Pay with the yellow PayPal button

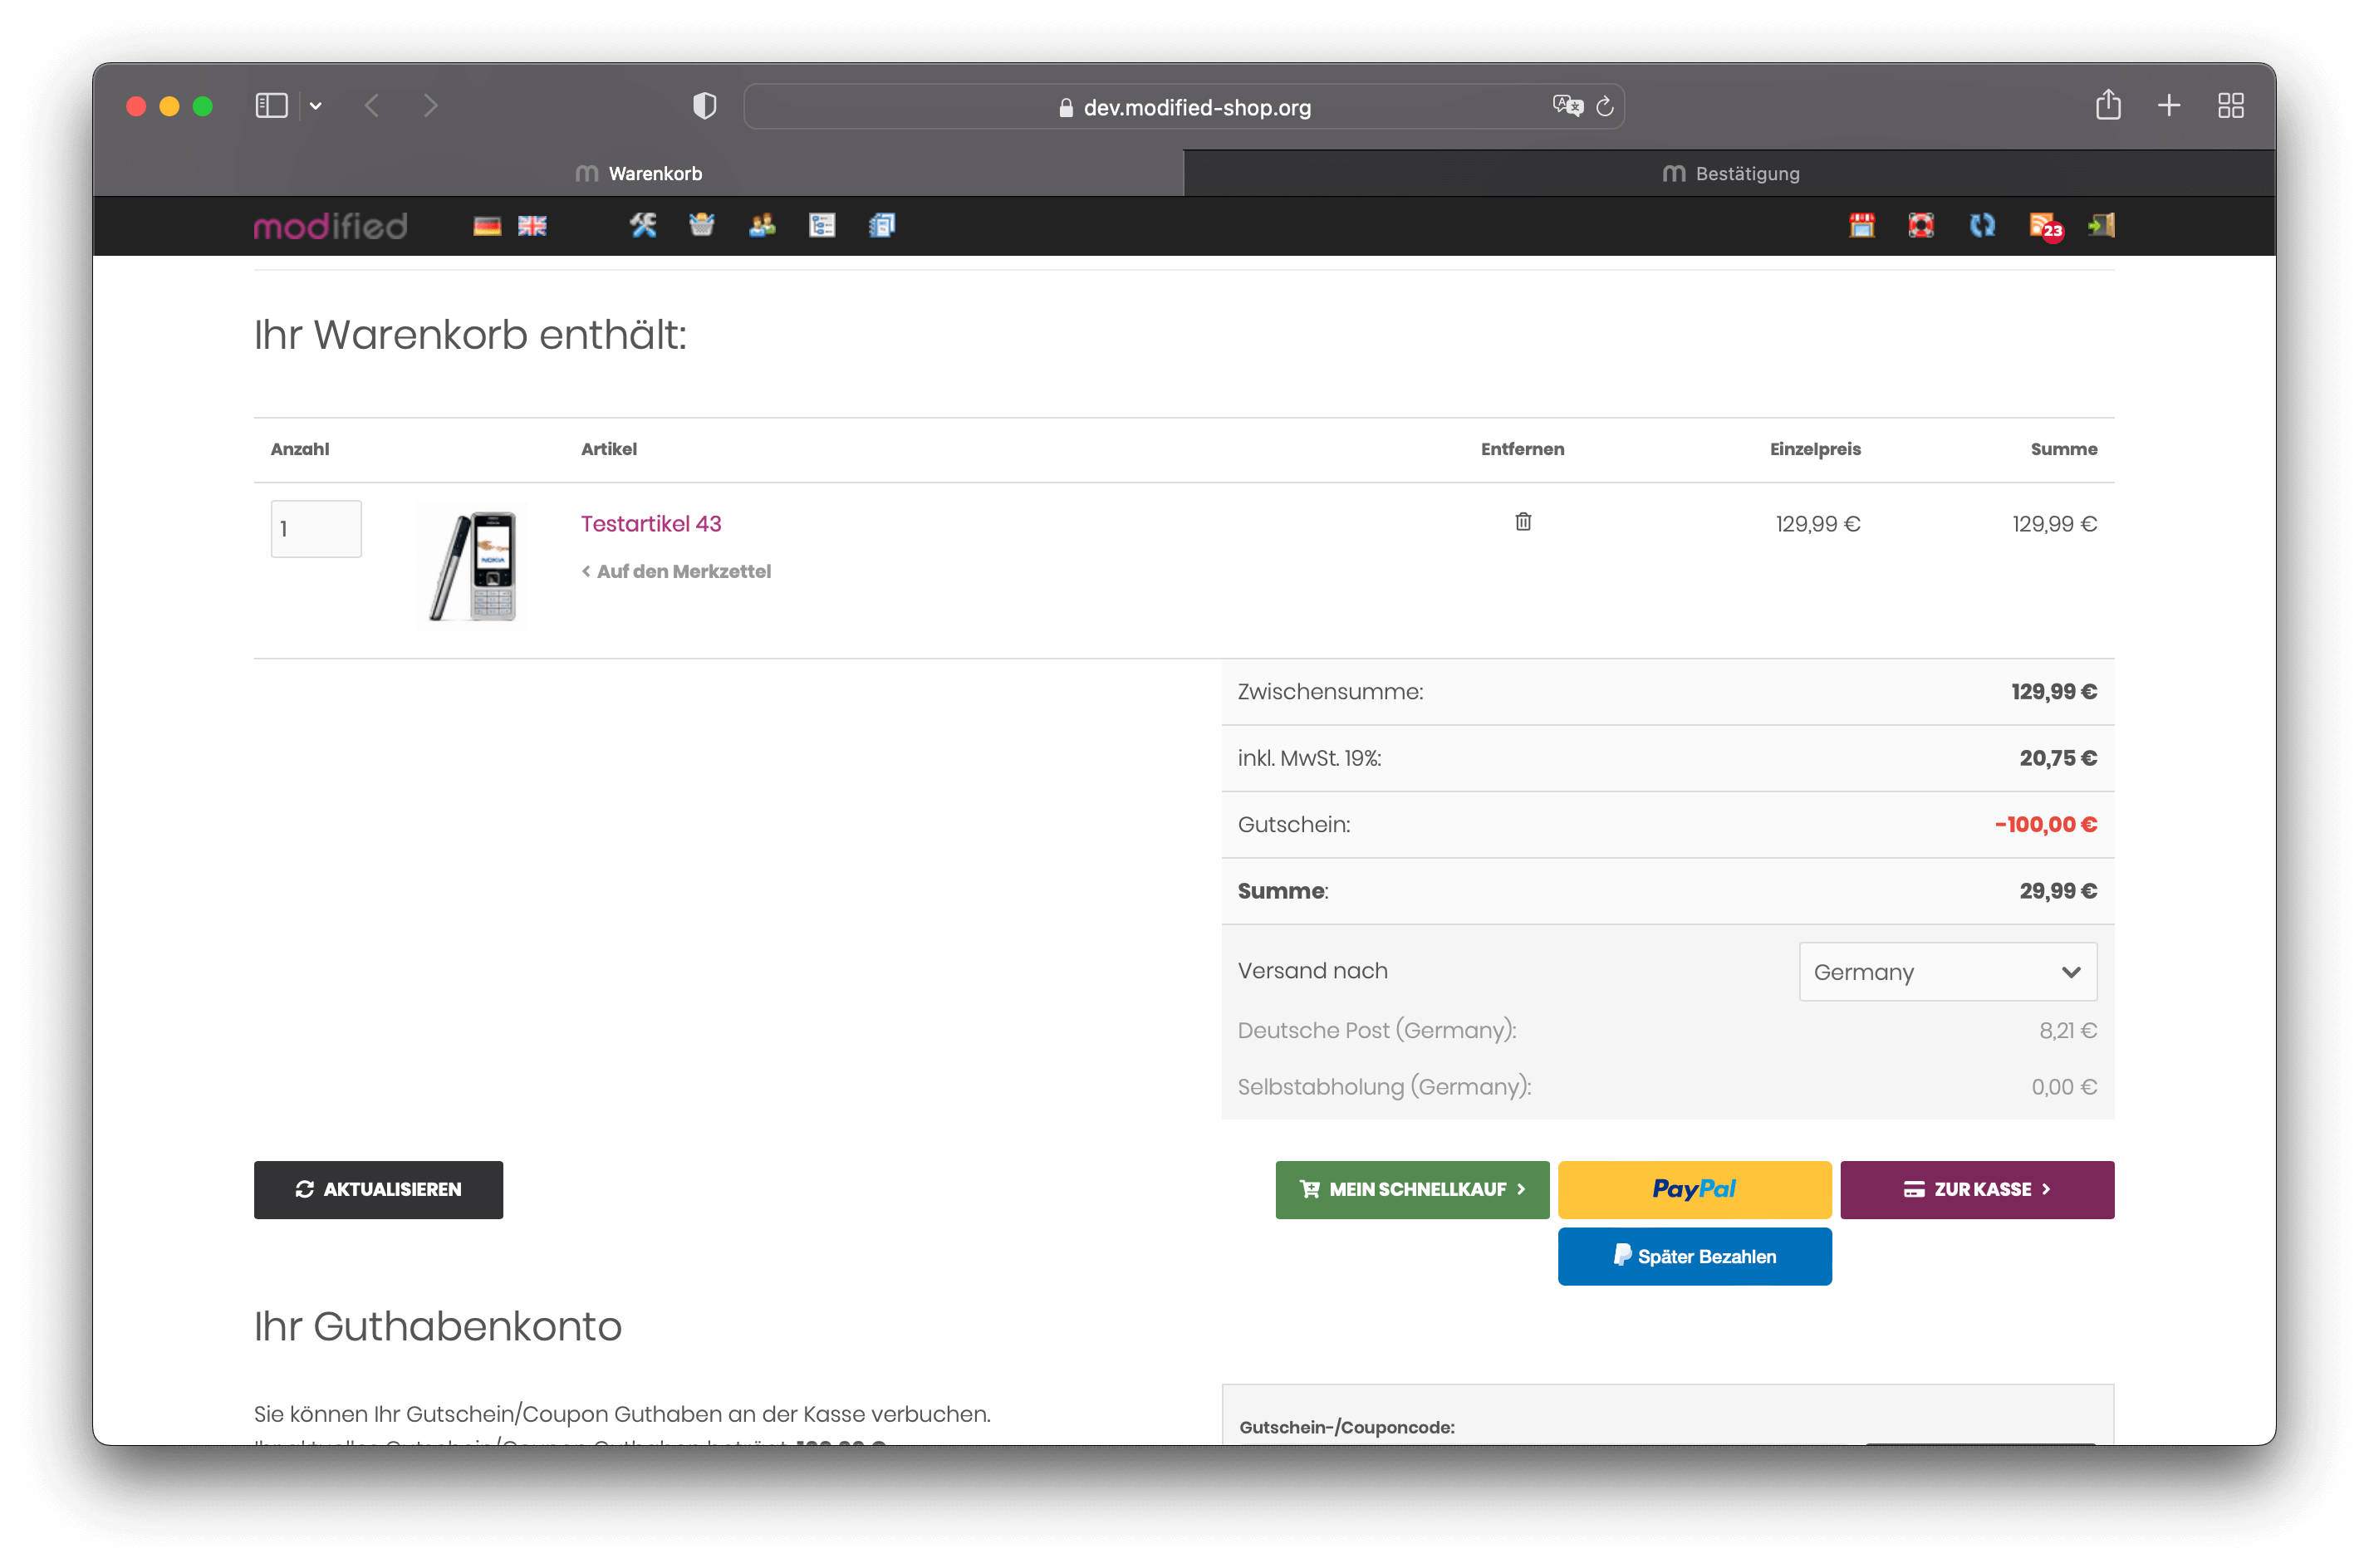coord(1694,1189)
